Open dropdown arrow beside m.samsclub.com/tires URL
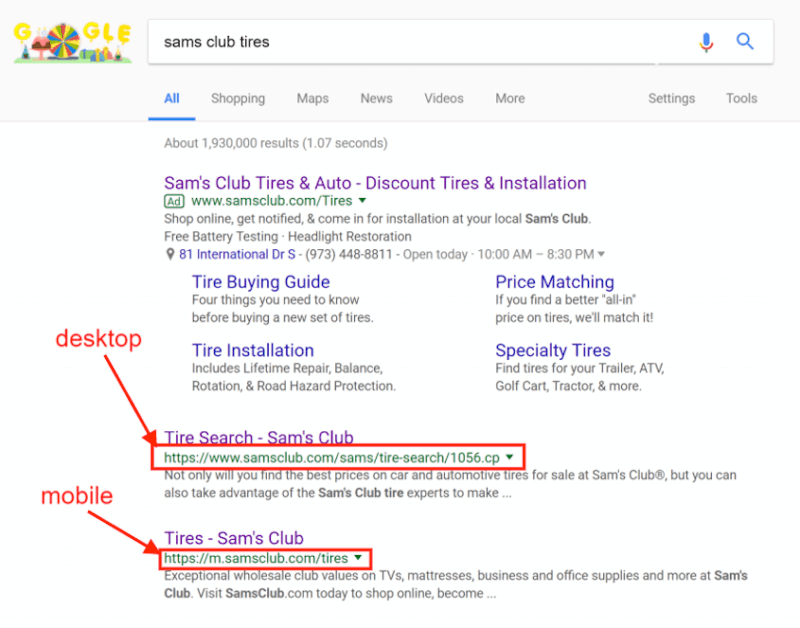Image resolution: width=800 pixels, height=628 pixels. click(358, 558)
